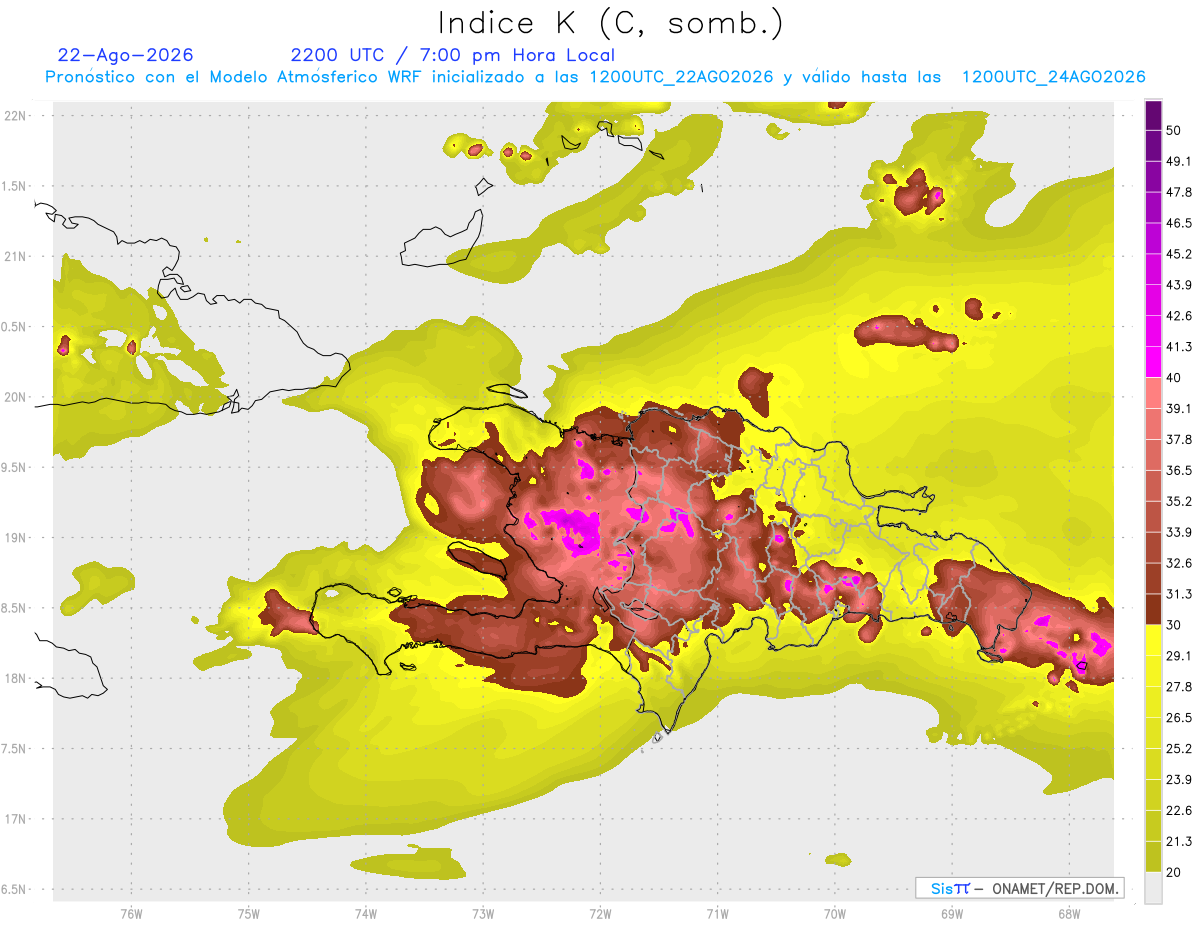
Task: Click colorbar value '47.8'
Action: pos(1178,192)
